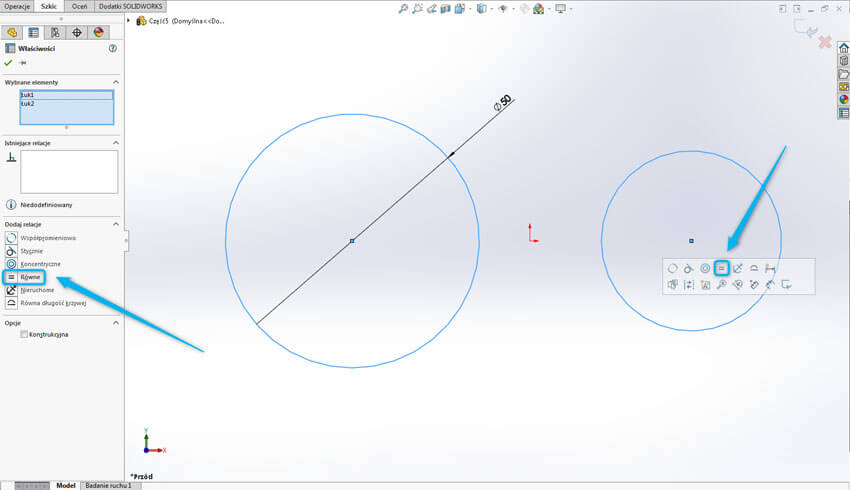
Task: Expand the Część5 tree node arrow
Action: 129,21
